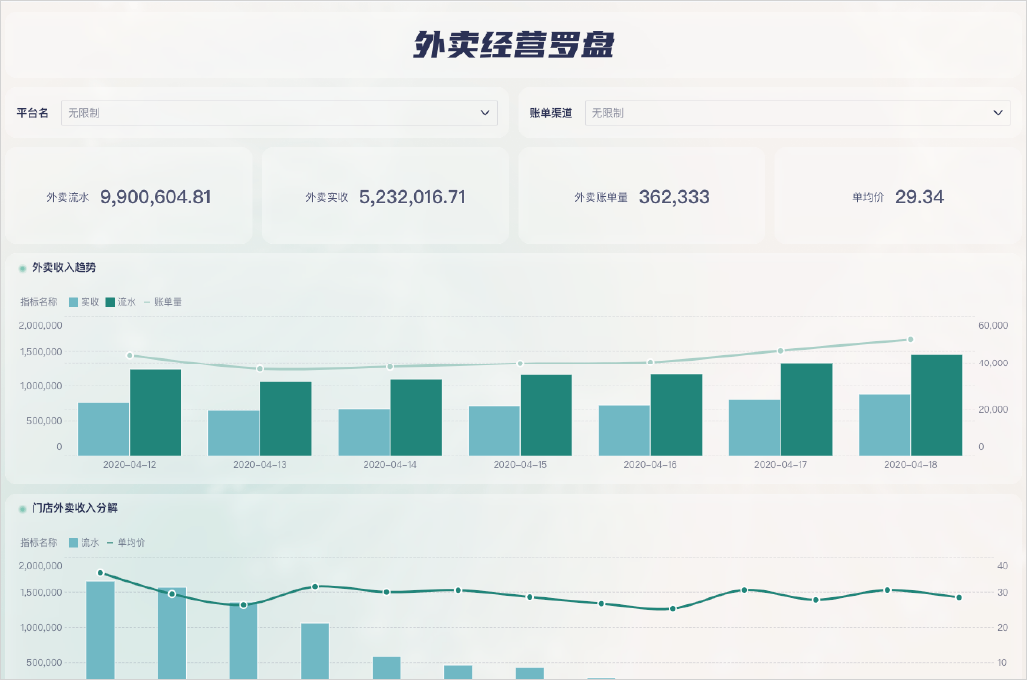The height and width of the screenshot is (680, 1027).
Task: Click green dot icon beside 外卖收入趋势
Action: click(x=22, y=268)
